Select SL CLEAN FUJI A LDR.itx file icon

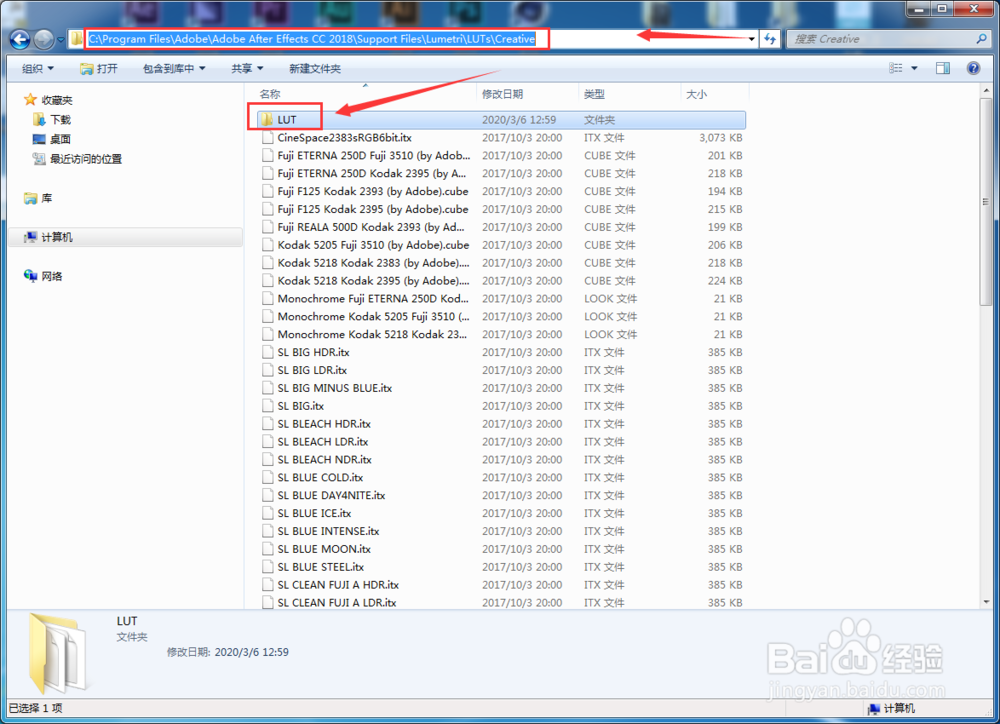point(268,603)
